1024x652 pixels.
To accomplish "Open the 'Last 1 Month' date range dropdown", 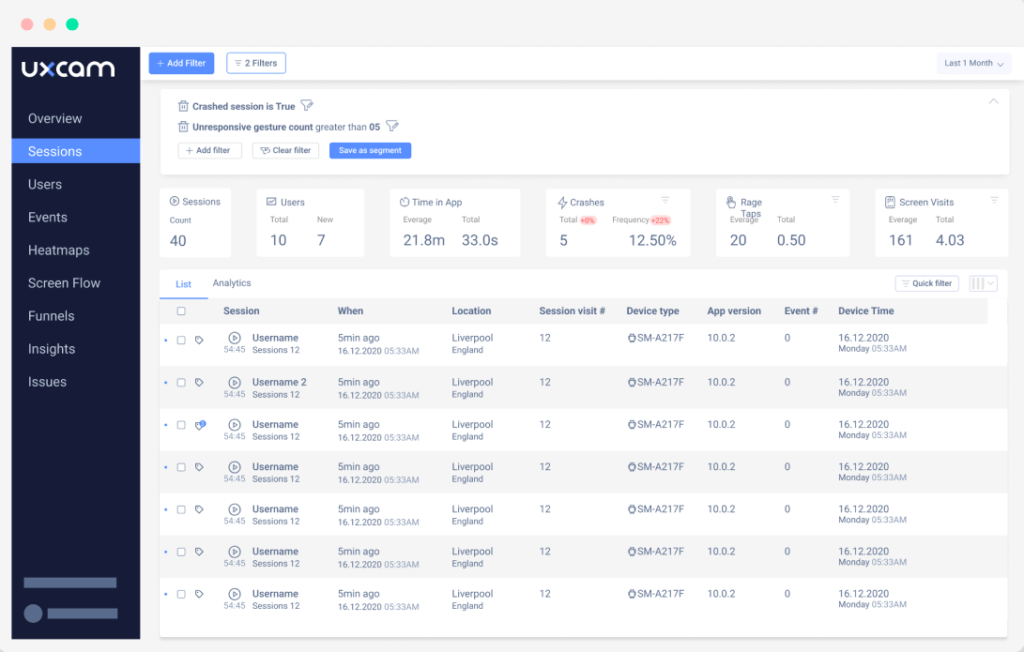I will (973, 62).
